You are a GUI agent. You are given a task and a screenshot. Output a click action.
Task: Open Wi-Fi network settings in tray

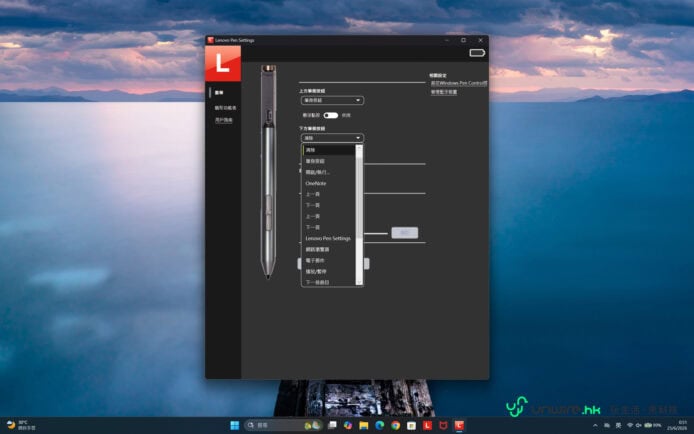tap(630, 425)
